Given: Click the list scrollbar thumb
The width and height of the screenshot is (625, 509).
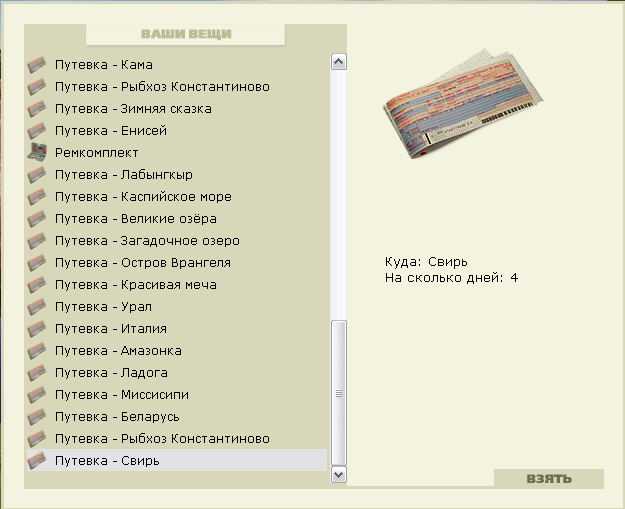Looking at the screenshot, I should [338, 393].
